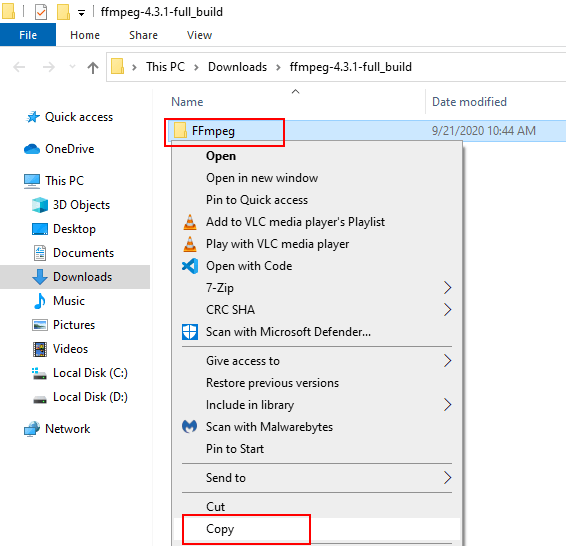
Task: Click the Documents page icon in sidebar
Action: [x=40, y=253]
